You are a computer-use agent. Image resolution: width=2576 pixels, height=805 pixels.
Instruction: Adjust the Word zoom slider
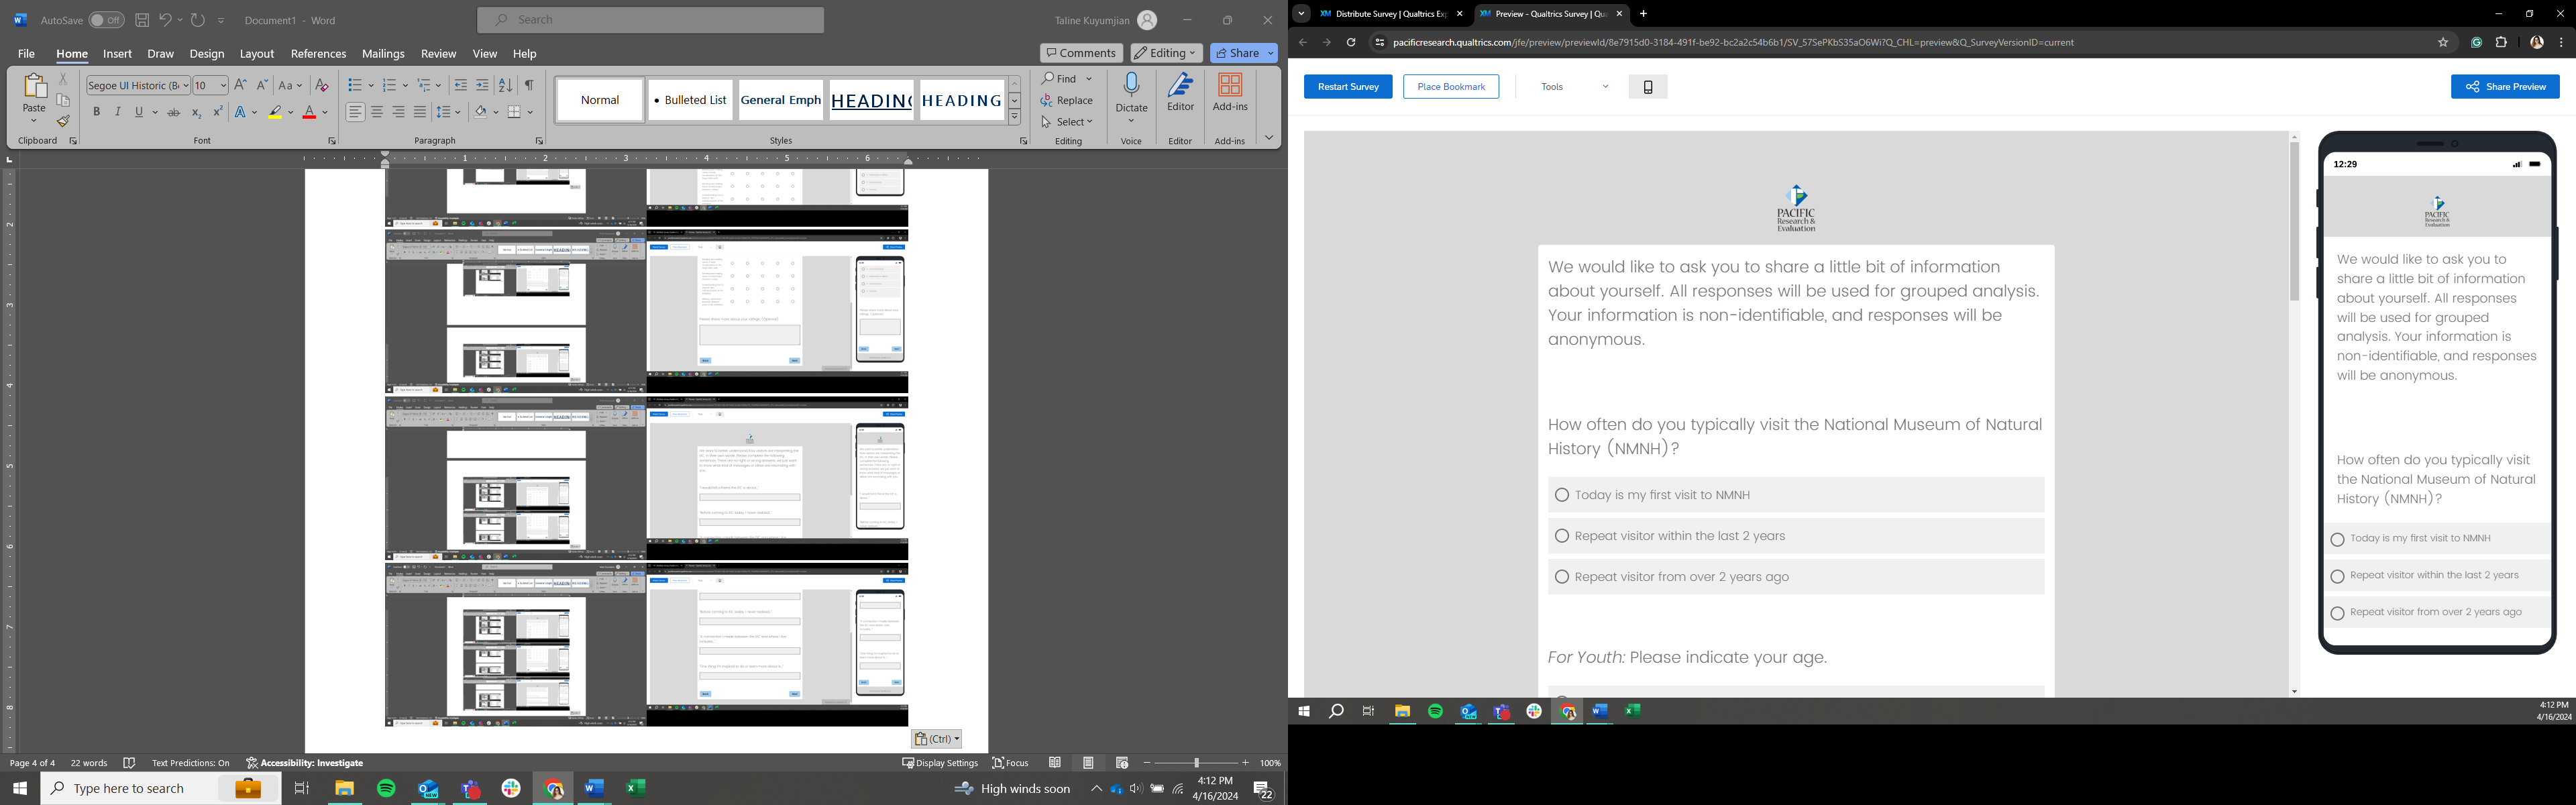[1196, 763]
